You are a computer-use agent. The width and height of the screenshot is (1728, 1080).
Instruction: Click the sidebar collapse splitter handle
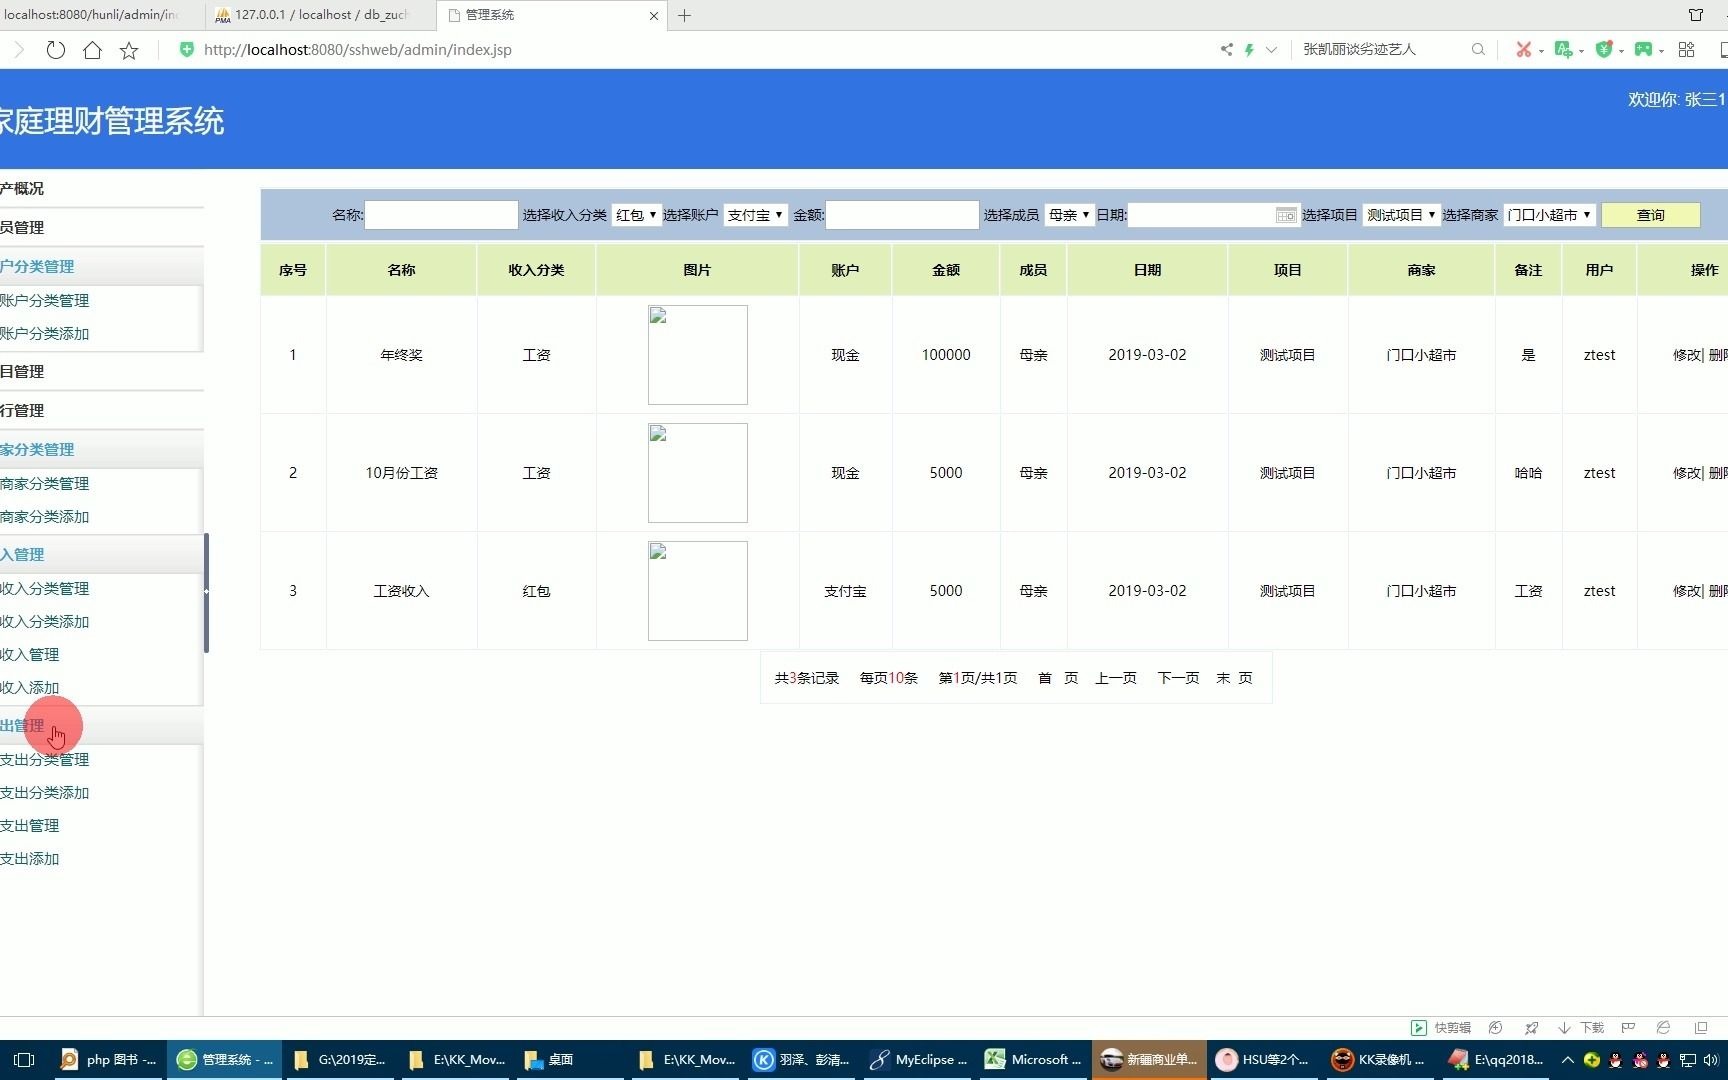click(x=206, y=592)
